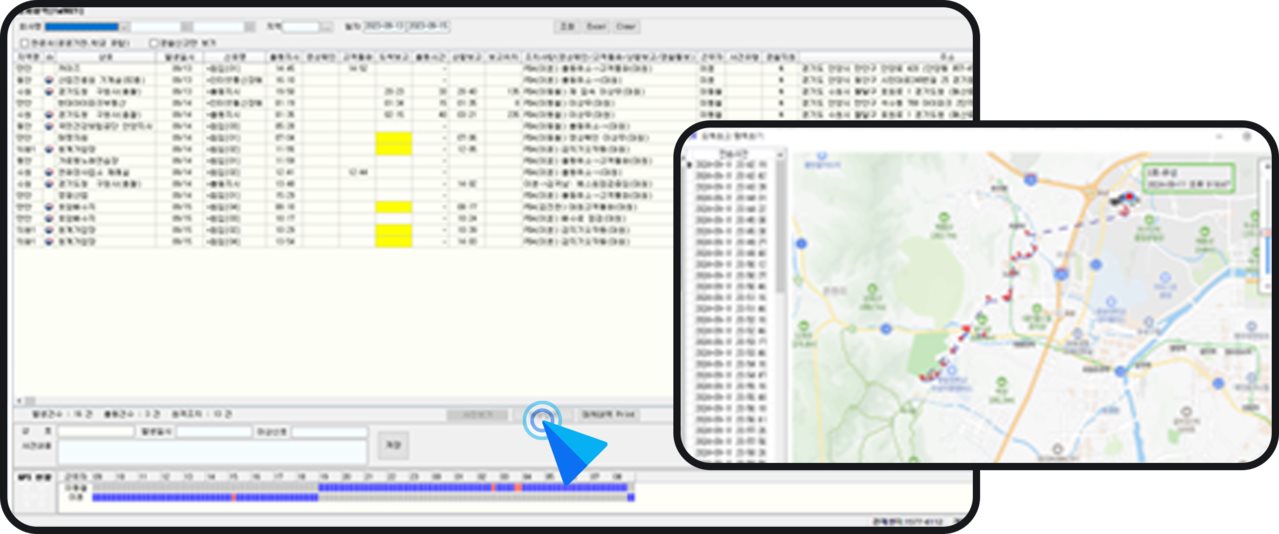The height and width of the screenshot is (534, 1279).
Task: Click the 조회 search button
Action: tap(567, 26)
